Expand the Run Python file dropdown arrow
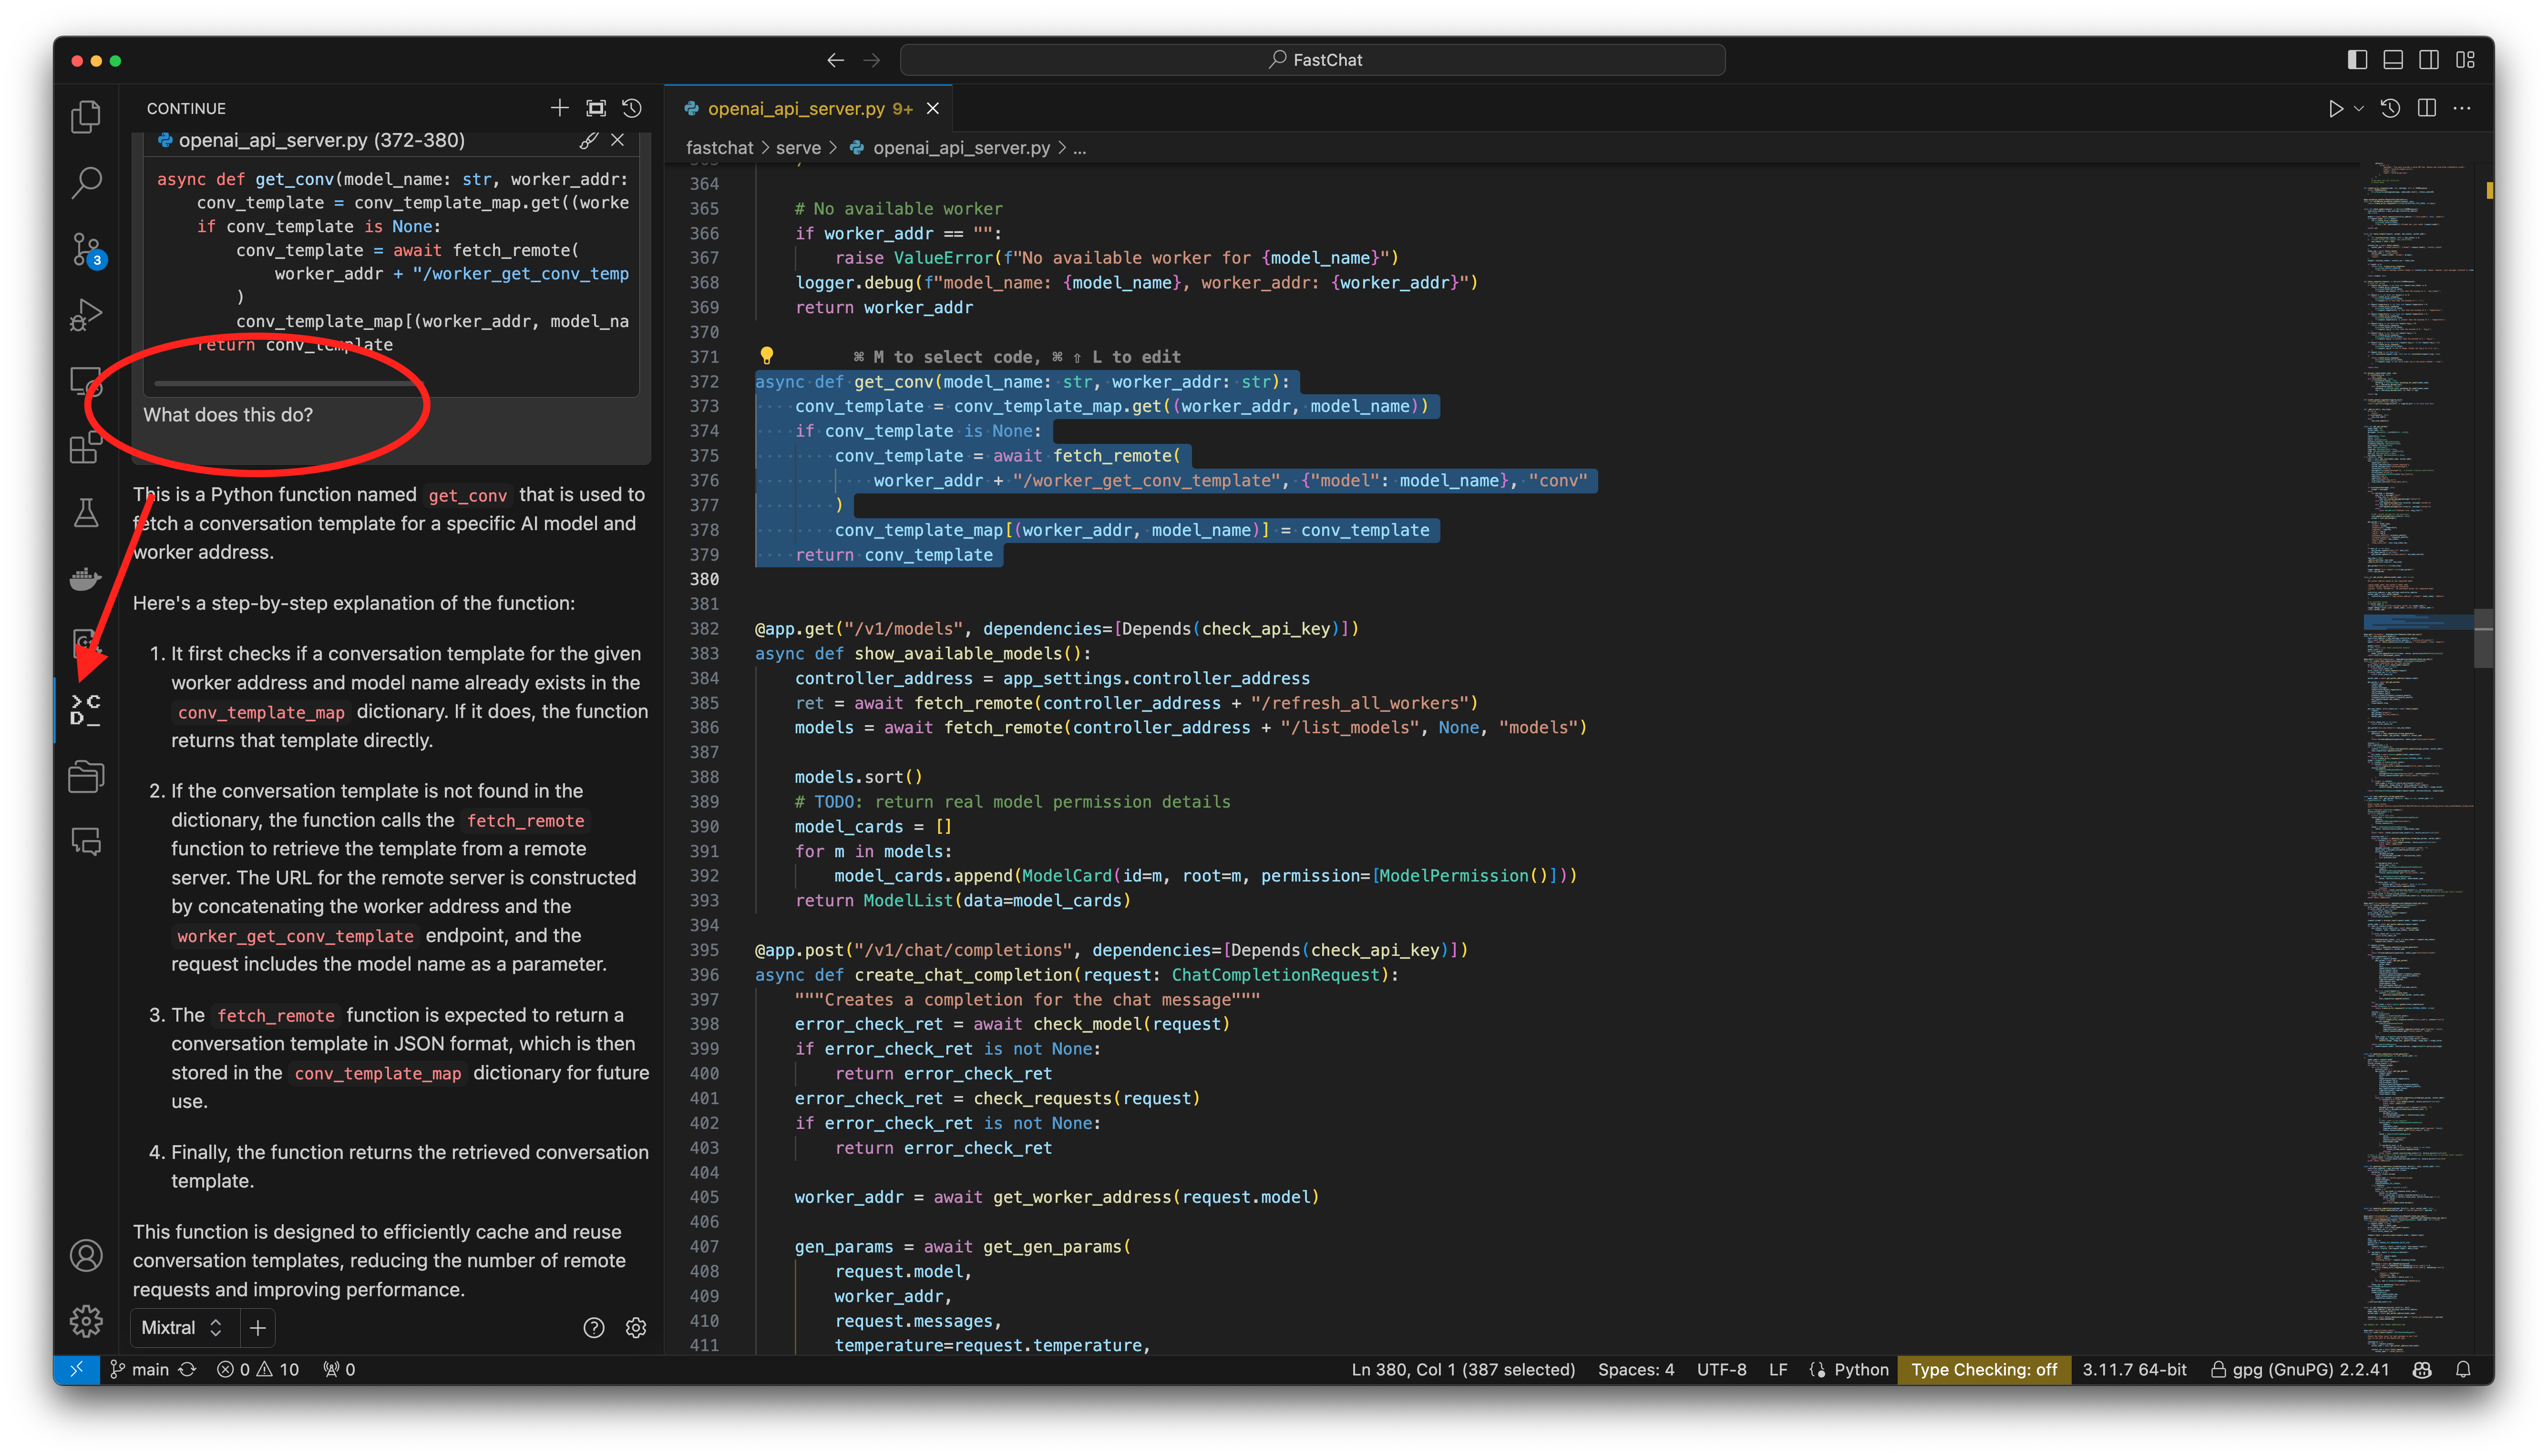Screen dimensions: 2548x1456 point(2359,108)
